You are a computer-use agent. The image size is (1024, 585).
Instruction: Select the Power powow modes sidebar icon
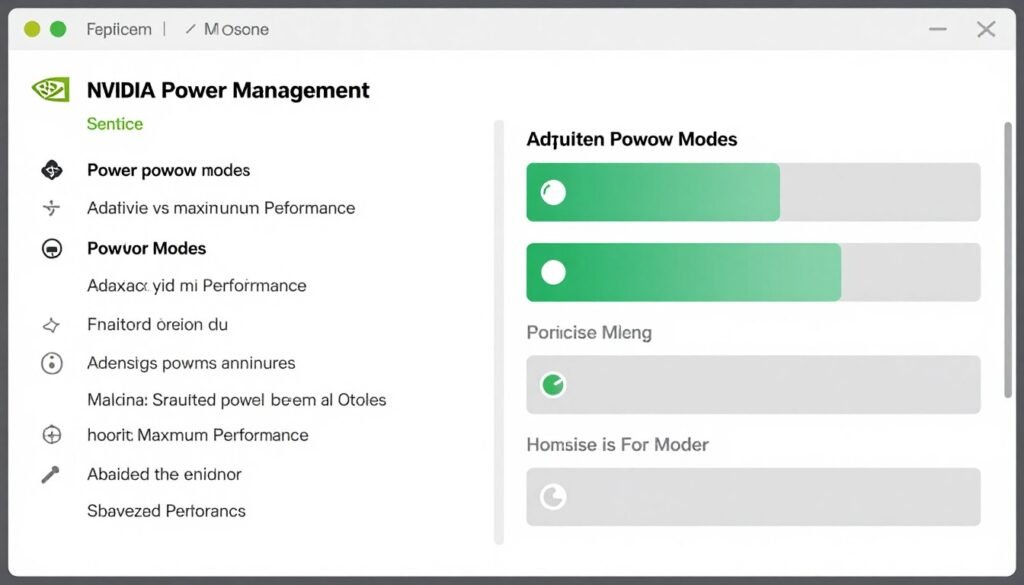(x=50, y=169)
